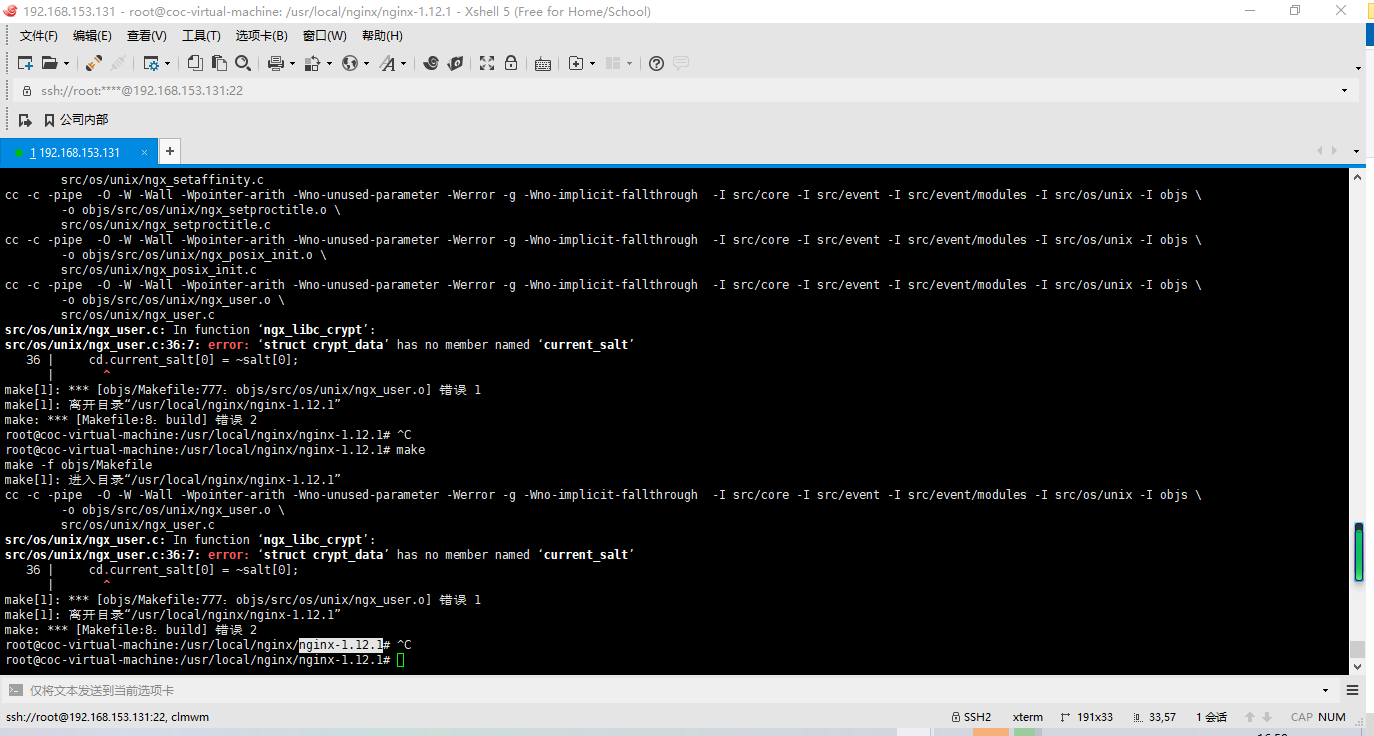
Task: Click the Color scheme icon
Action: (x=312, y=63)
